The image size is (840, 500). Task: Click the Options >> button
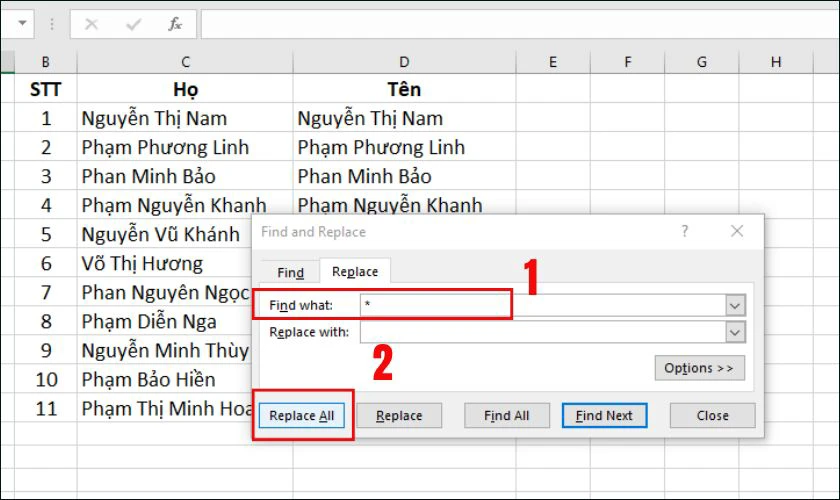point(699,368)
